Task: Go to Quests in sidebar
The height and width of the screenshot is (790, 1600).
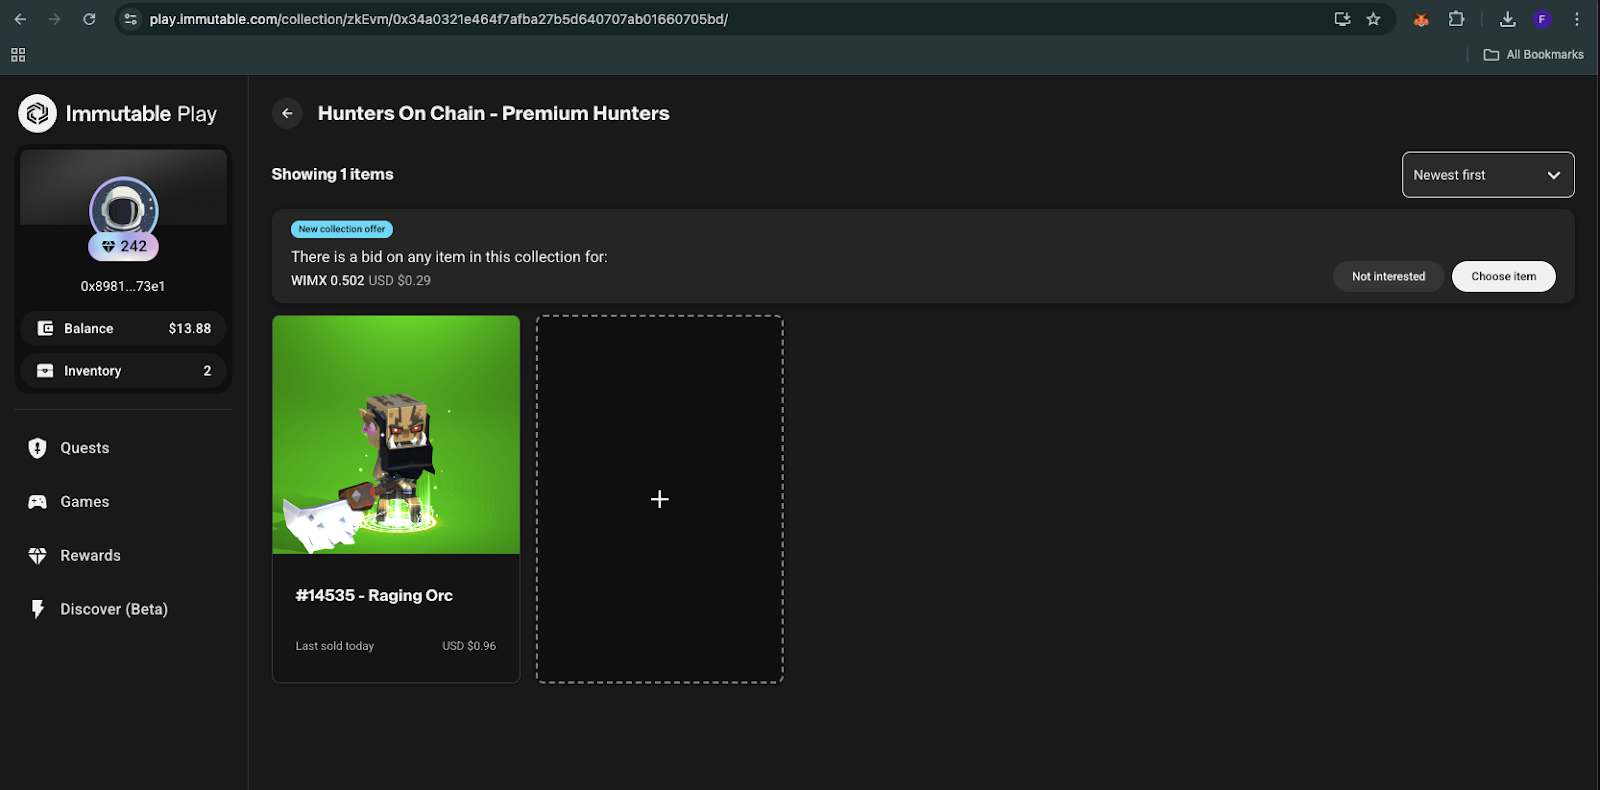Action: pos(84,448)
